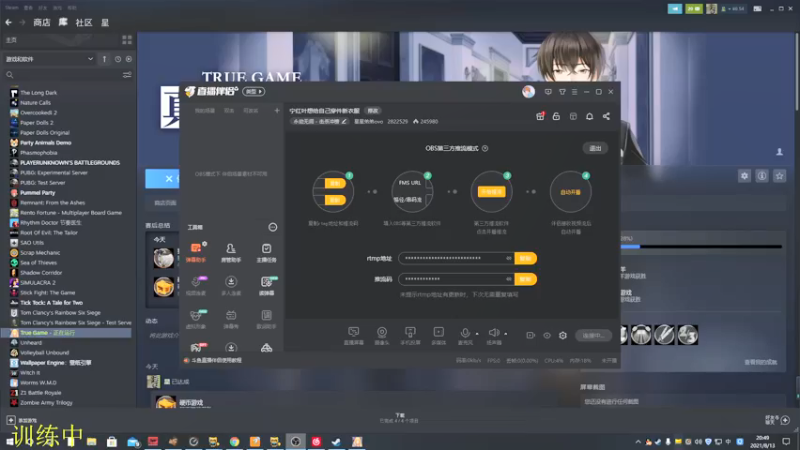Open the skin/filter menu in streaming app title bar
Image resolution: width=800 pixels, height=450 pixels.
562,92
